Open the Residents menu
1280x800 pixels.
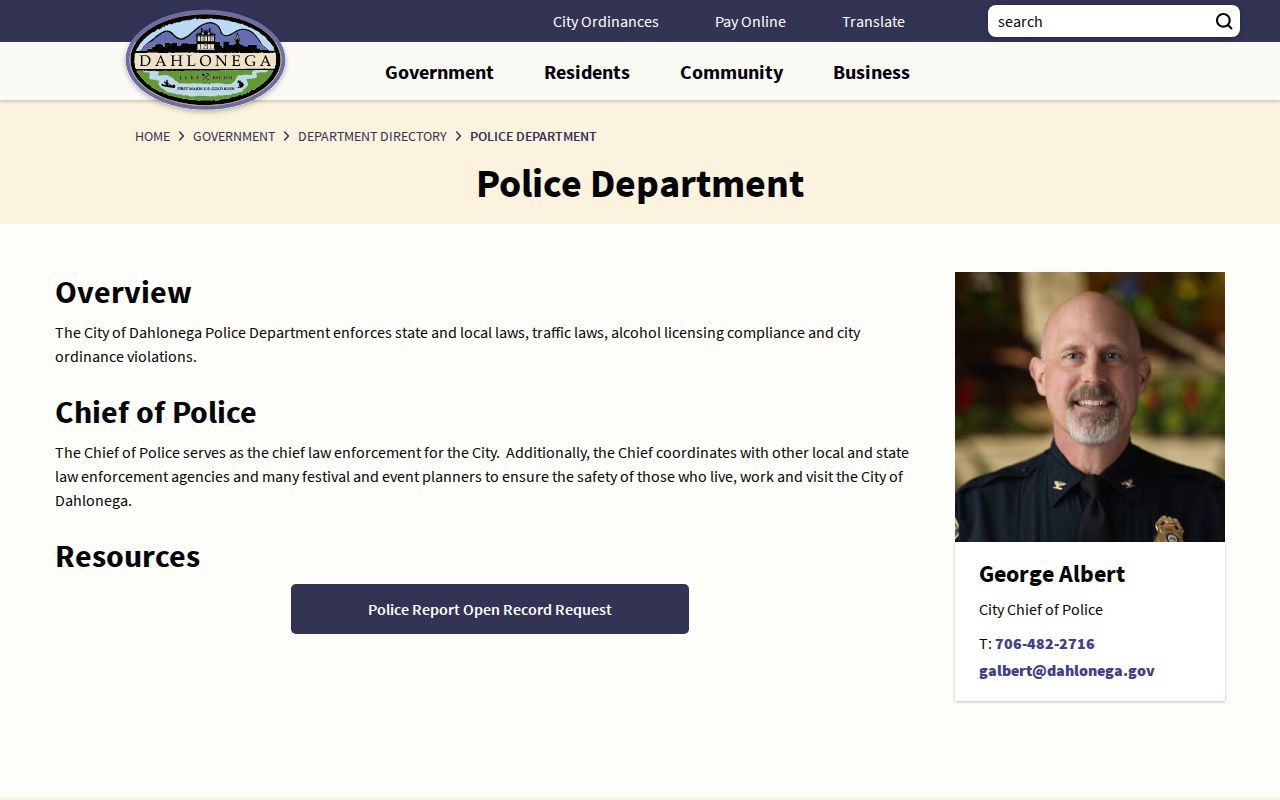587,72
